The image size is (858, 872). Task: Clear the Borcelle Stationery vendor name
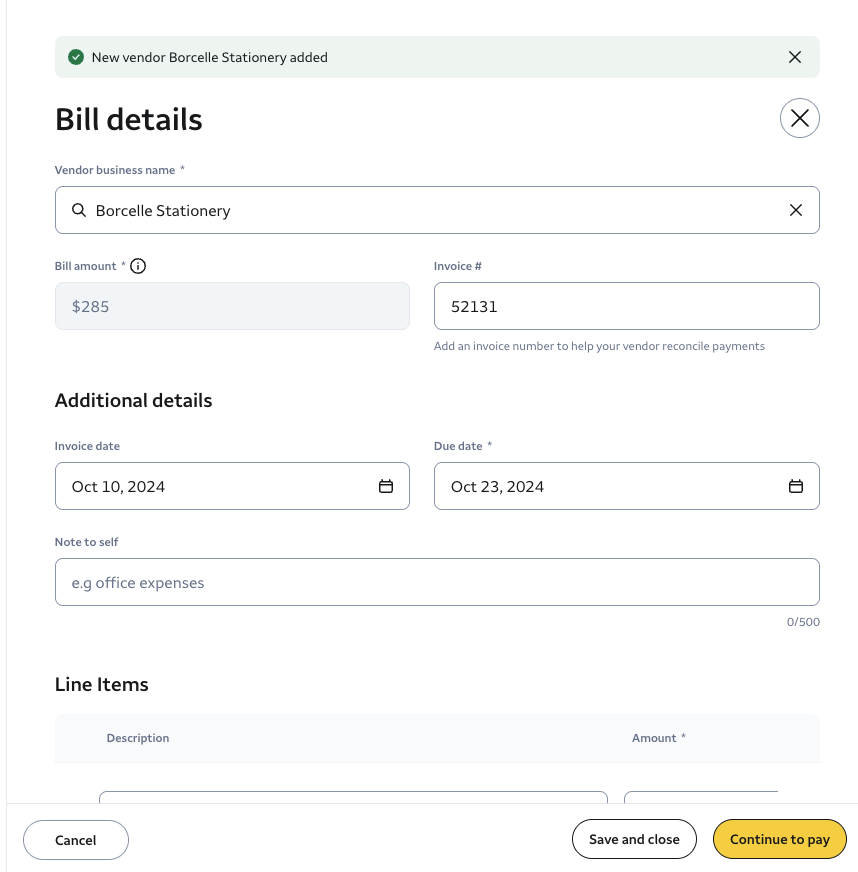(x=796, y=210)
